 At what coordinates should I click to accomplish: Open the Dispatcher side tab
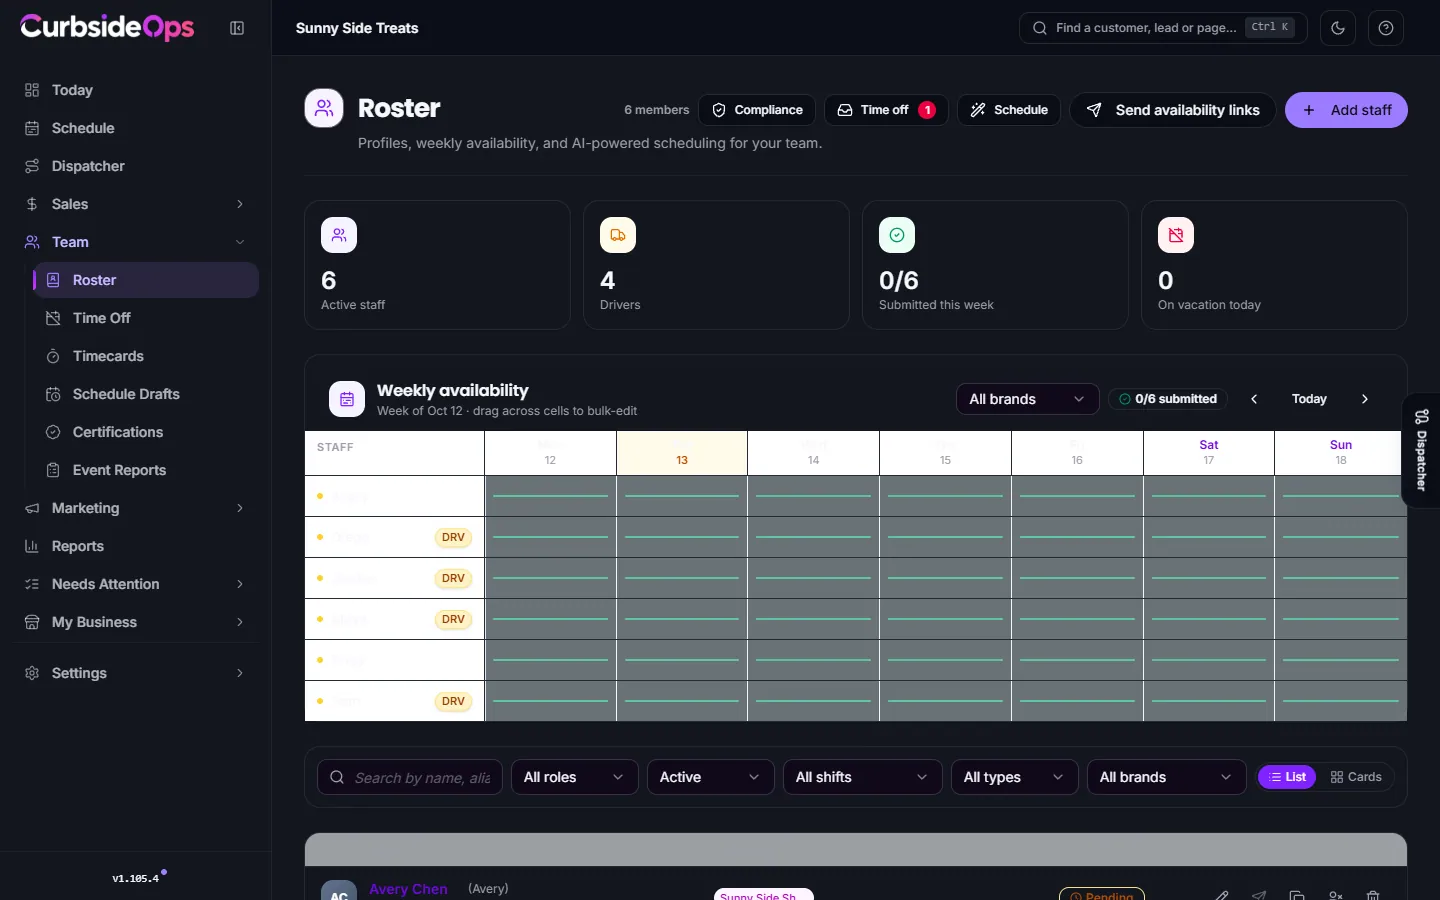pos(1422,450)
